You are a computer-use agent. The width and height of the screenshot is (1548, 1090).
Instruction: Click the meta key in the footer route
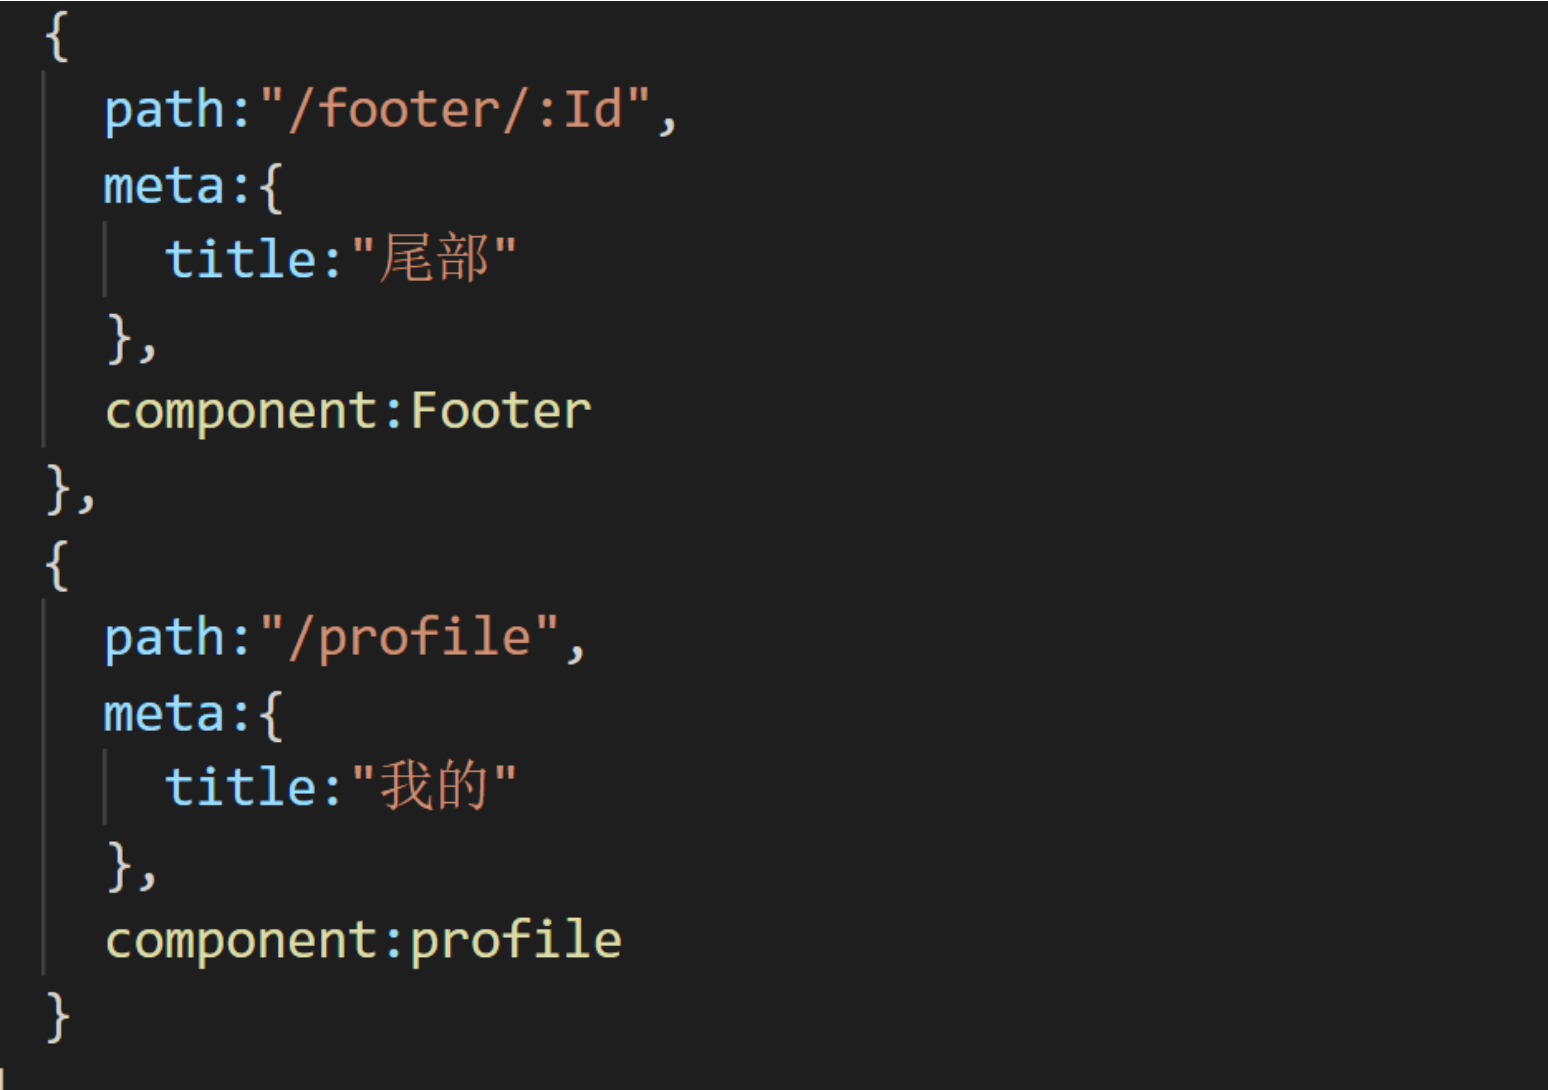pos(164,186)
